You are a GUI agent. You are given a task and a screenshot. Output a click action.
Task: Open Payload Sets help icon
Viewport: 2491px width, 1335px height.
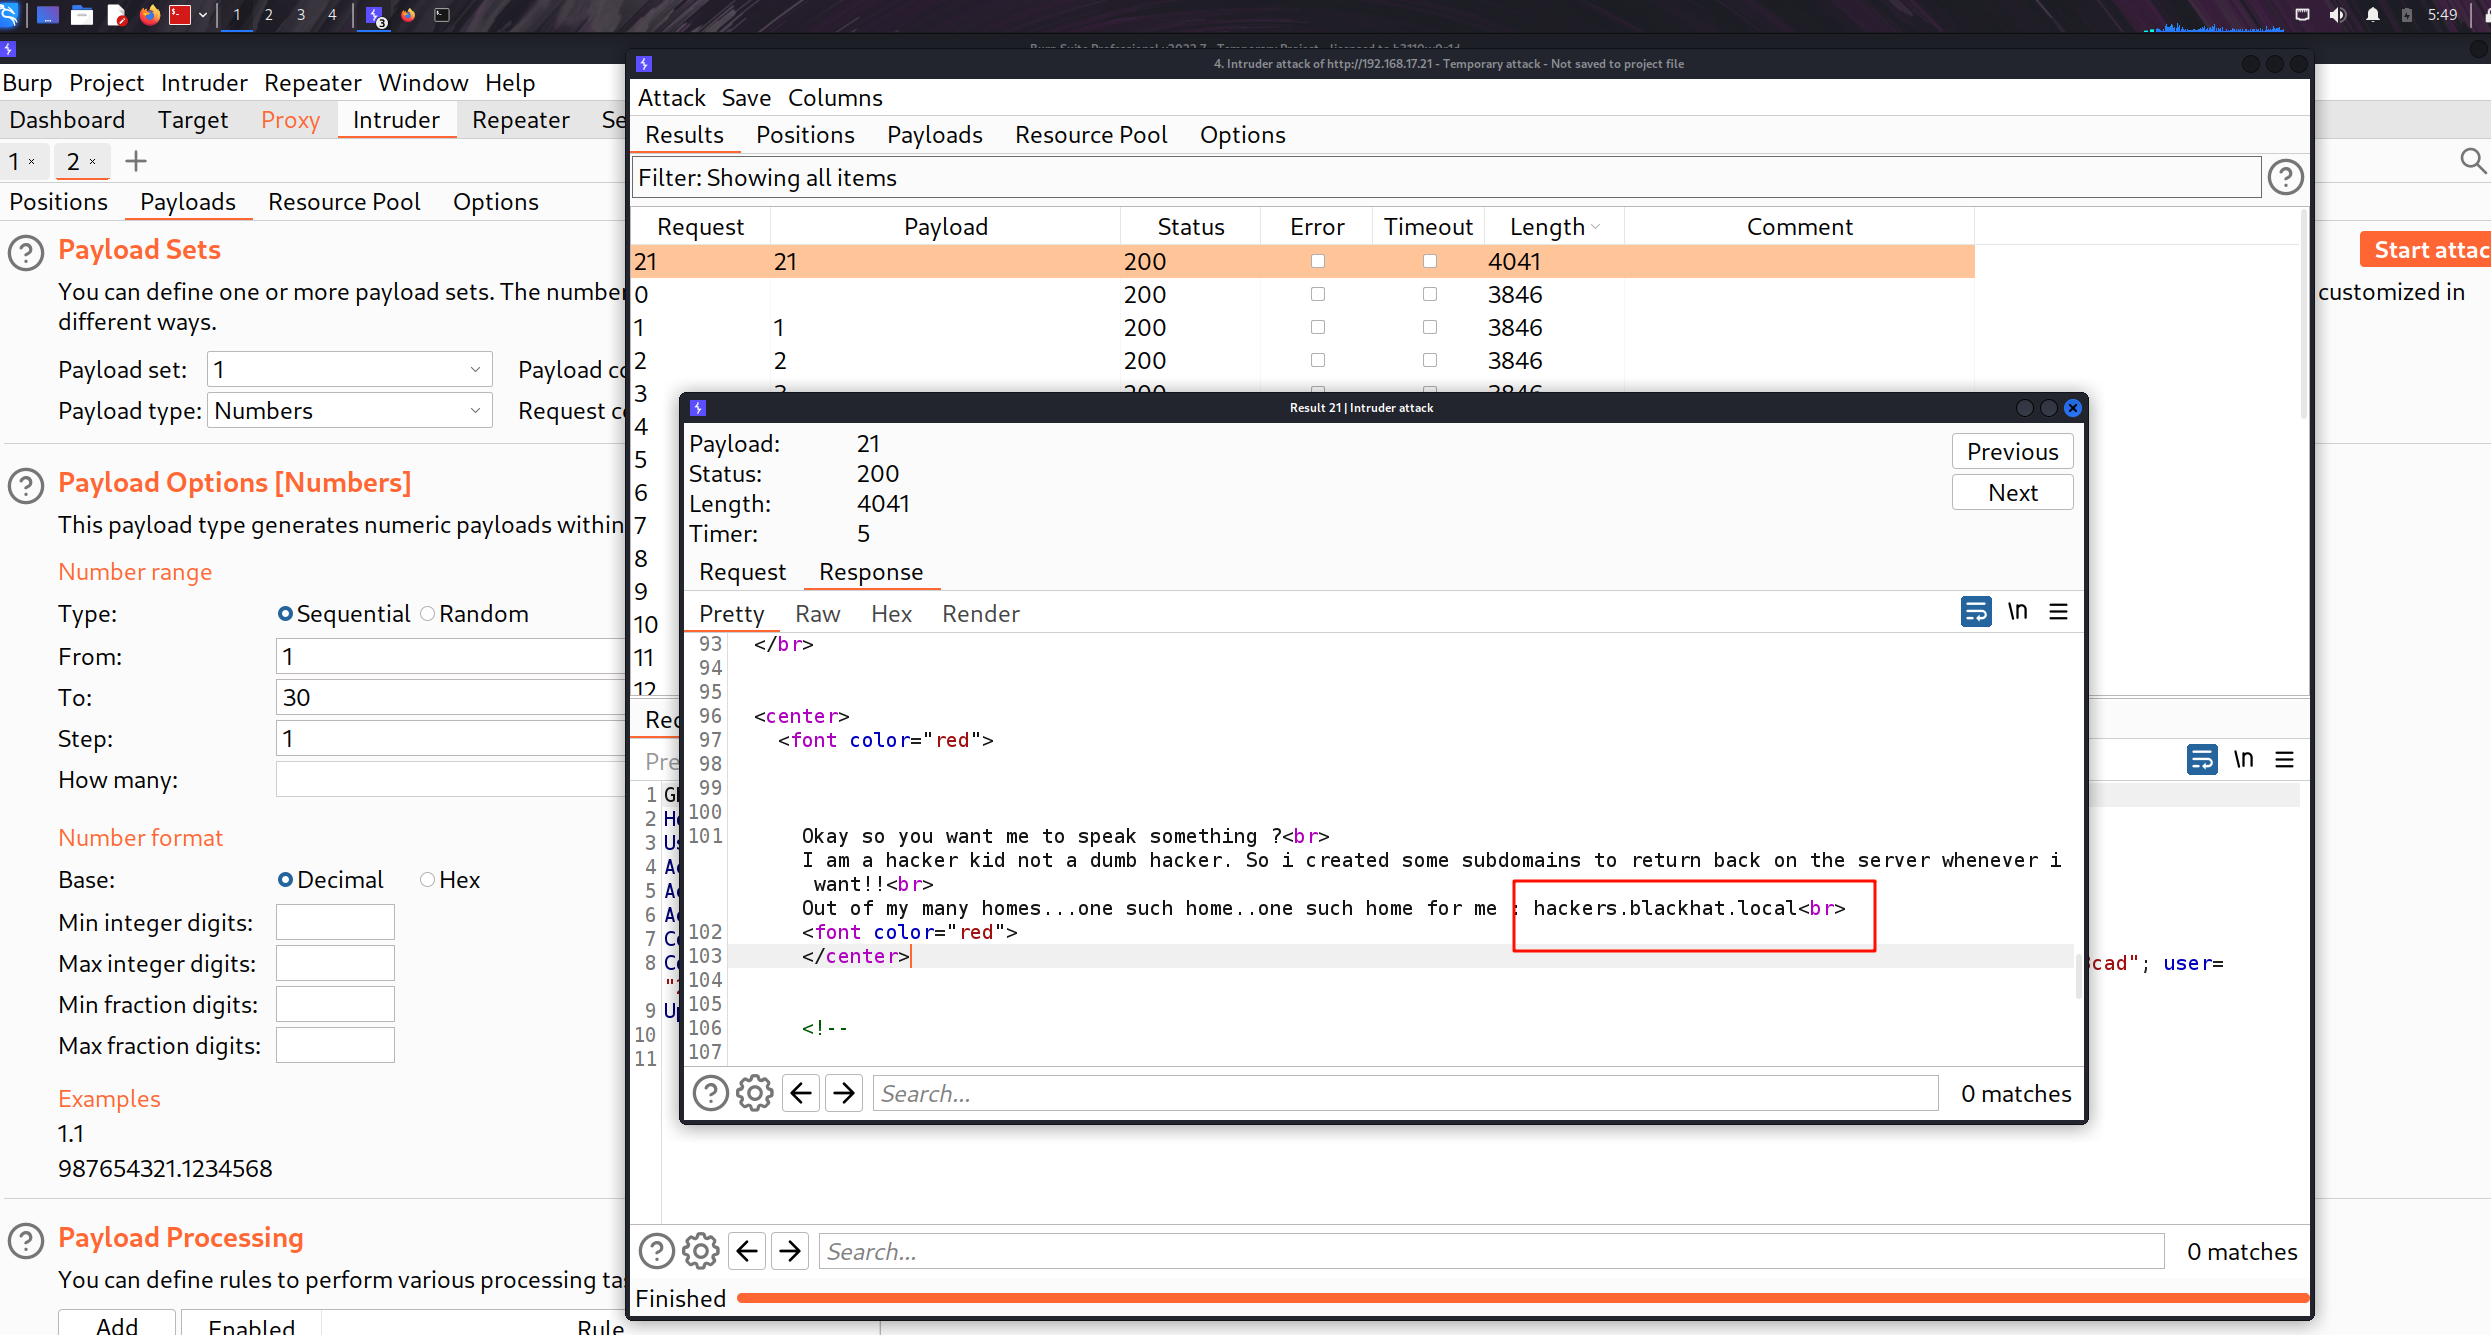pyautogui.click(x=26, y=252)
